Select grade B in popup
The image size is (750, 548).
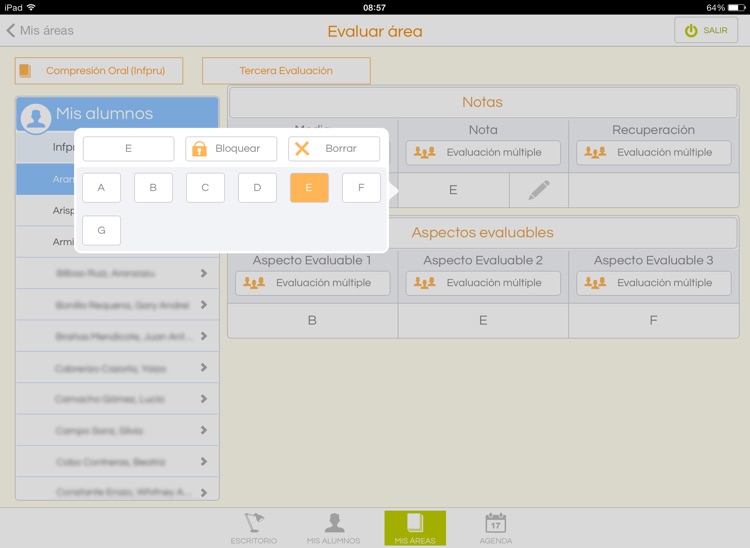point(153,188)
